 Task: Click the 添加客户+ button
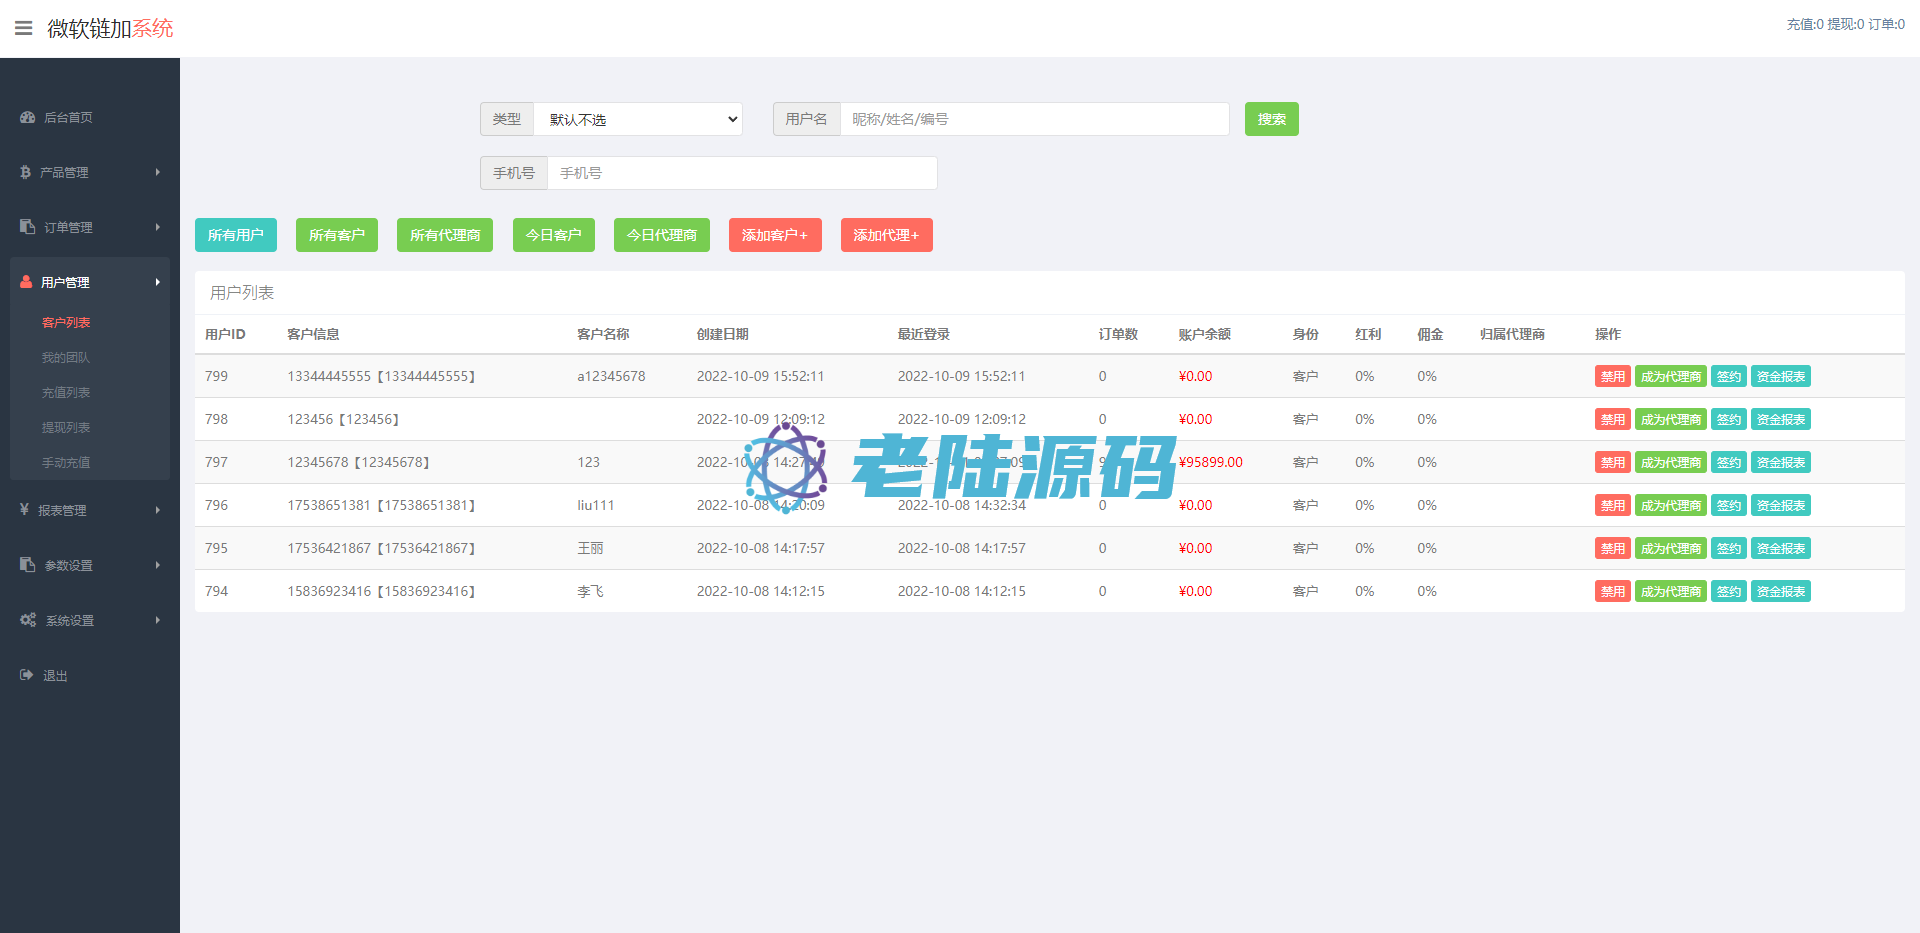coord(775,235)
